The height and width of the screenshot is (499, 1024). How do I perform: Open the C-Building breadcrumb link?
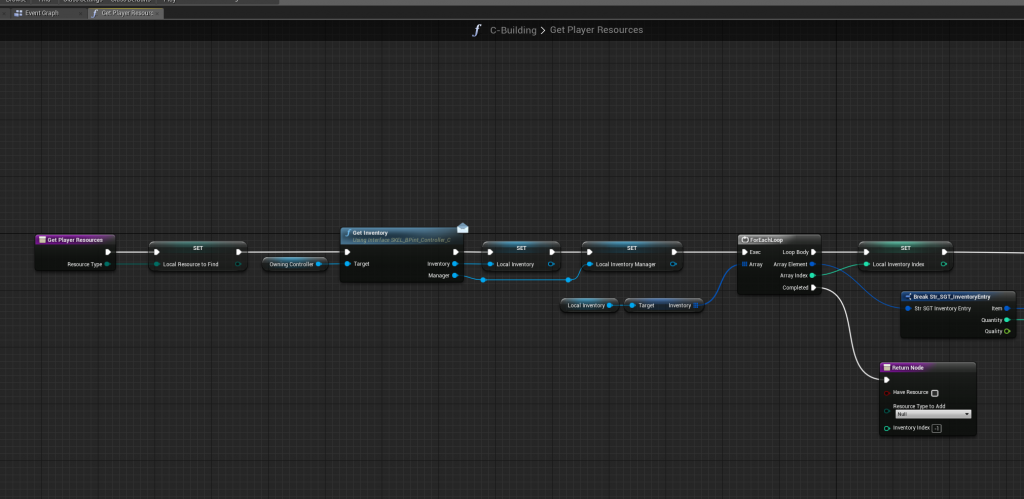click(x=513, y=30)
